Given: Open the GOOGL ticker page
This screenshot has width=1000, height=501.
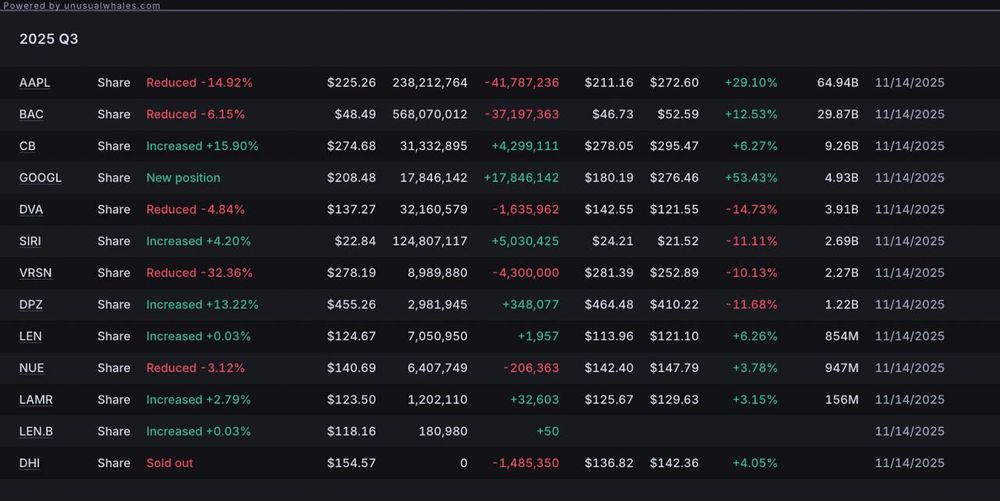Looking at the screenshot, I should tap(40, 178).
